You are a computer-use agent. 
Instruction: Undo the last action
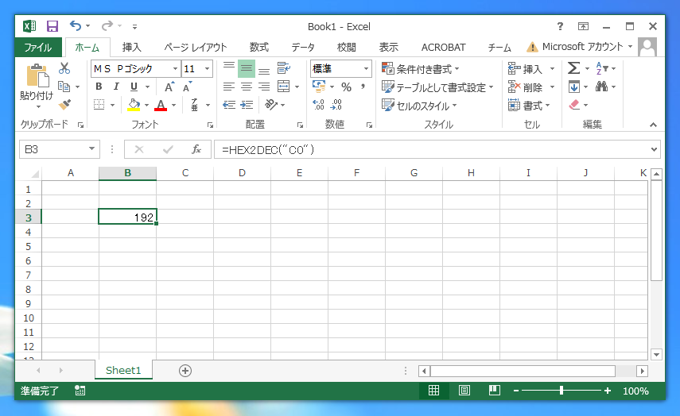click(x=75, y=26)
